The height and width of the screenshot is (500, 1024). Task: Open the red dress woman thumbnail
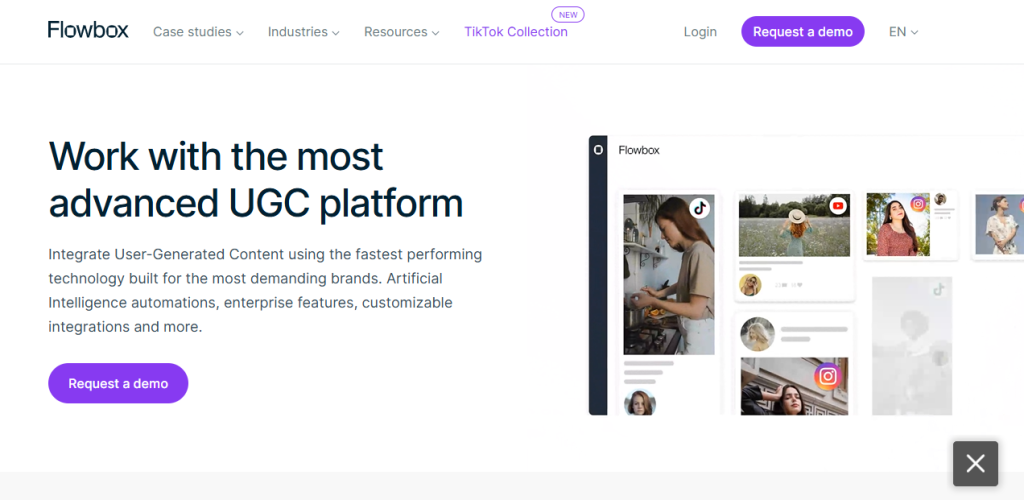pyautogui.click(x=898, y=224)
